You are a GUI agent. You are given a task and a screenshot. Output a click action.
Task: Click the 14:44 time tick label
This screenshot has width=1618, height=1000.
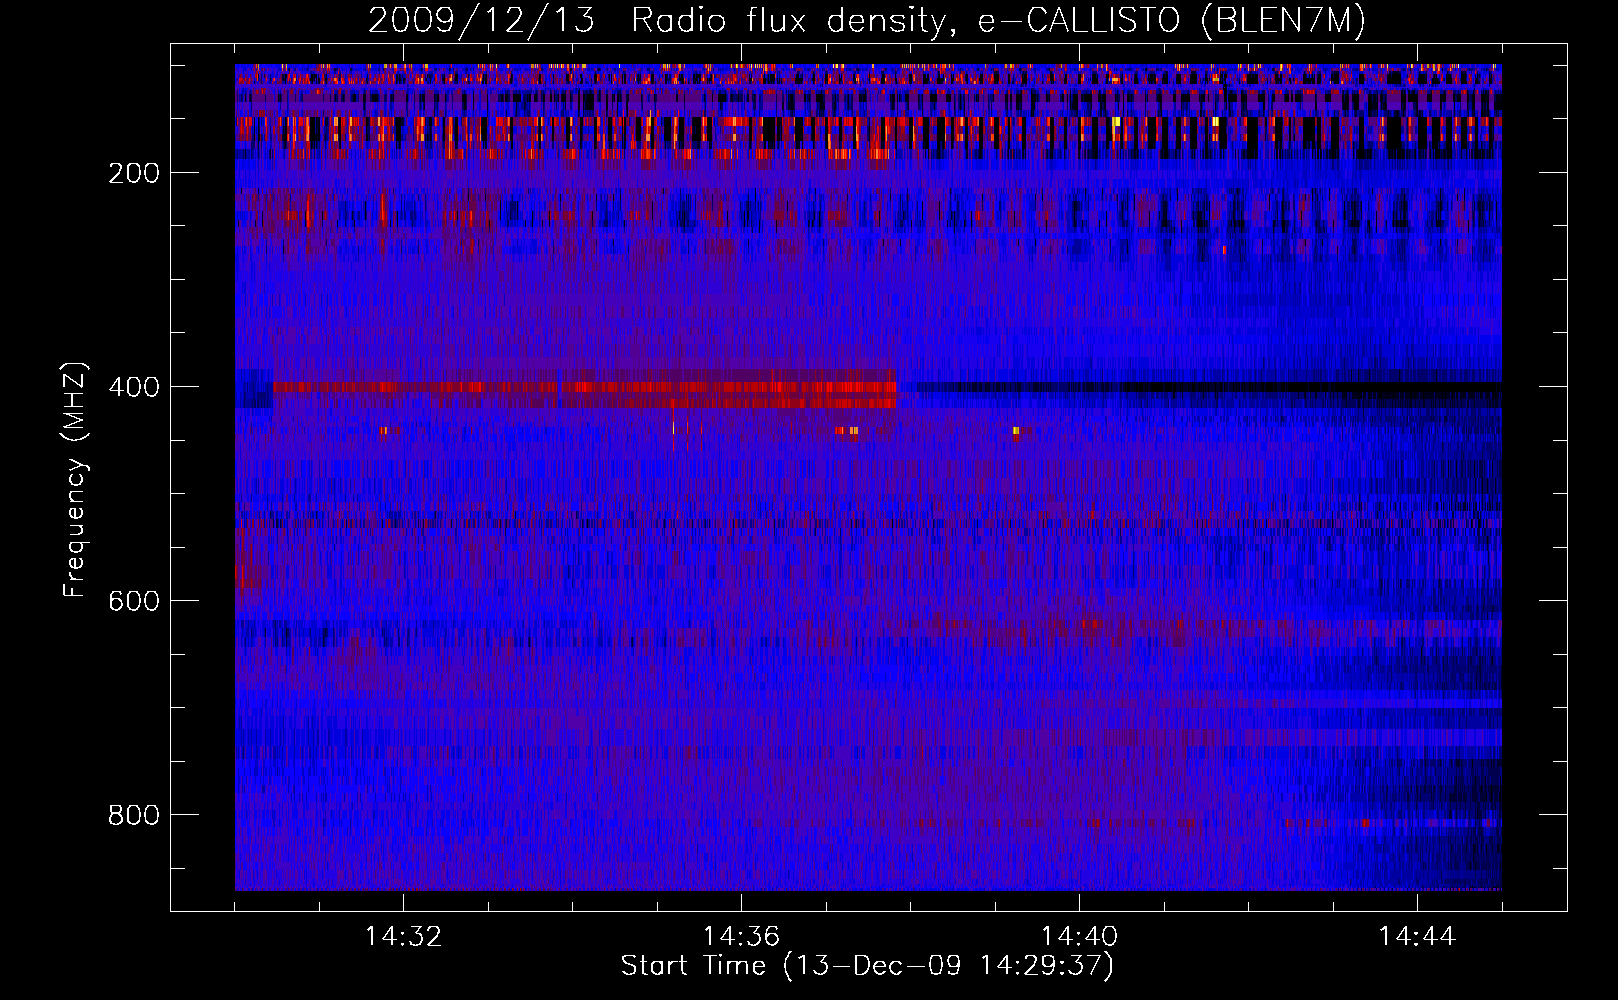[1417, 937]
